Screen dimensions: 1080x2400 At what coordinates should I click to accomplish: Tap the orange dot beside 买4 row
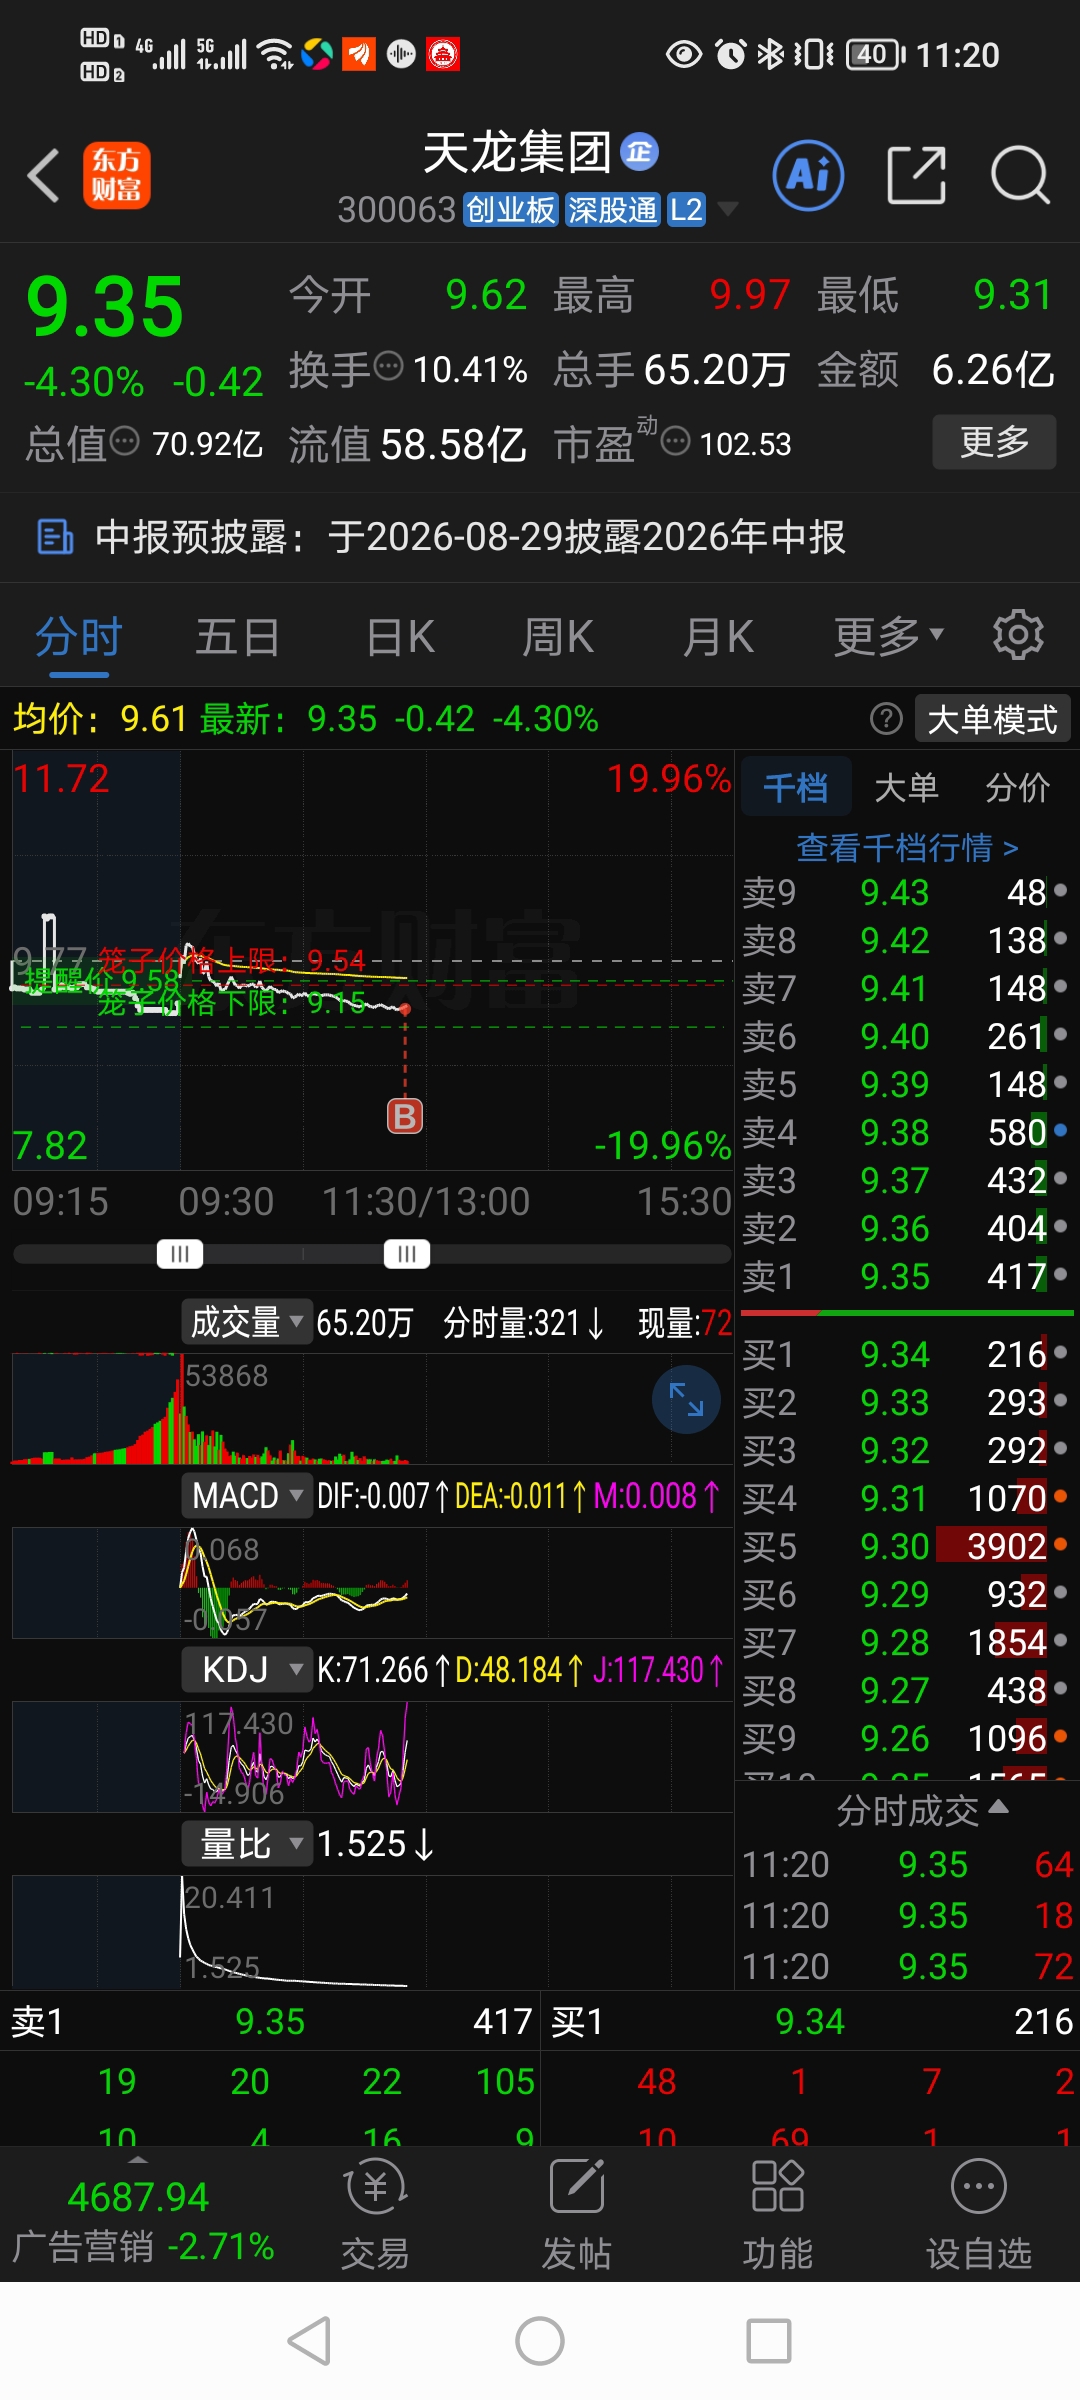[x=1060, y=1497]
